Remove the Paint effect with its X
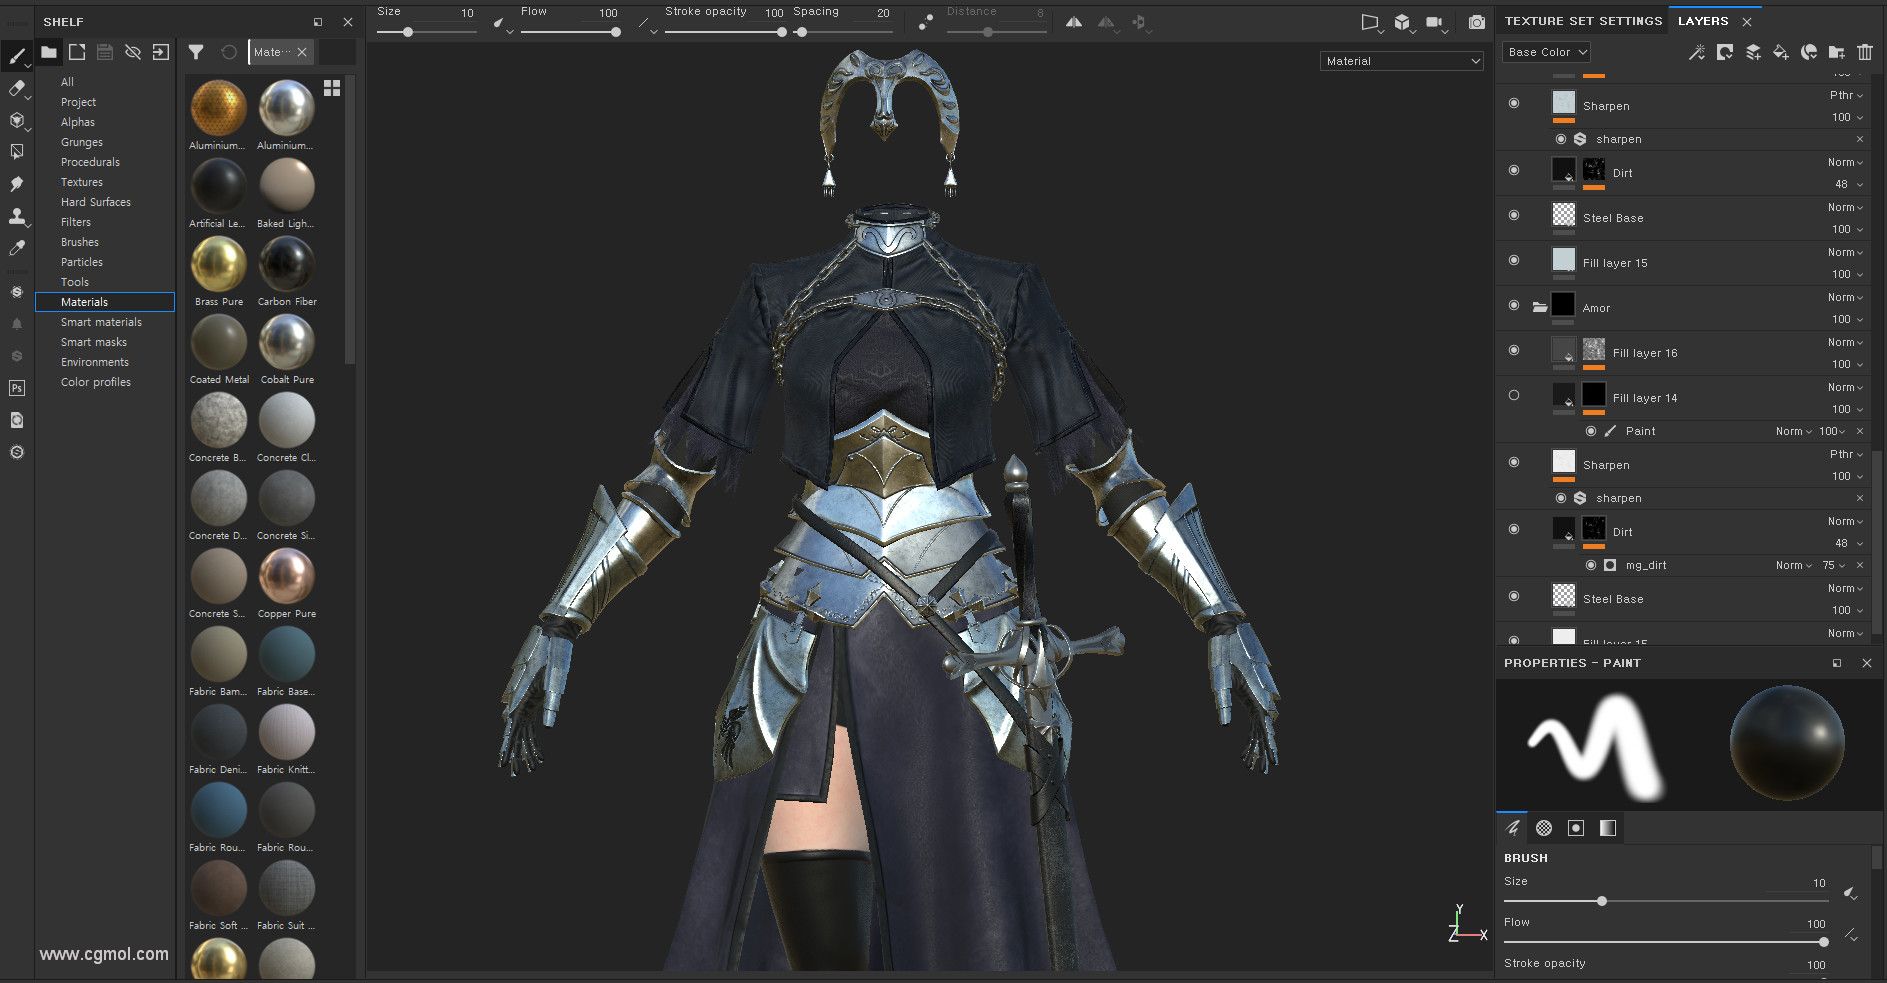 (1860, 431)
